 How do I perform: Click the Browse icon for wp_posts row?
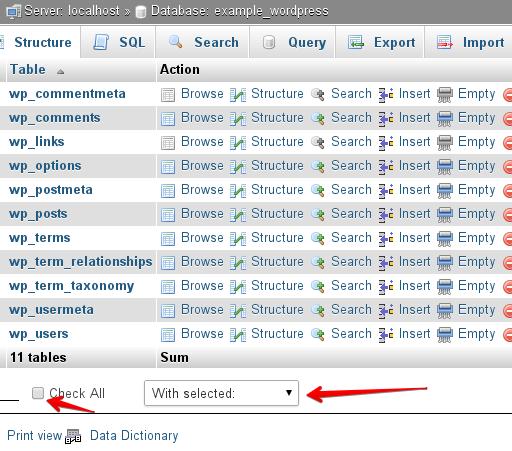tap(168, 215)
